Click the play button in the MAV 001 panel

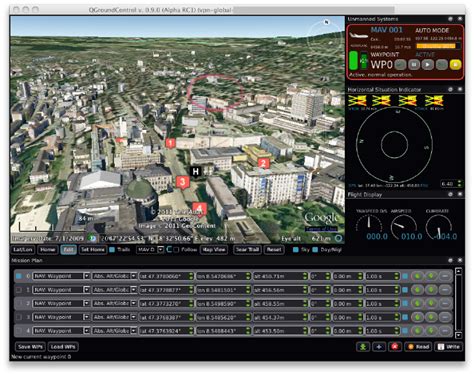pos(428,64)
